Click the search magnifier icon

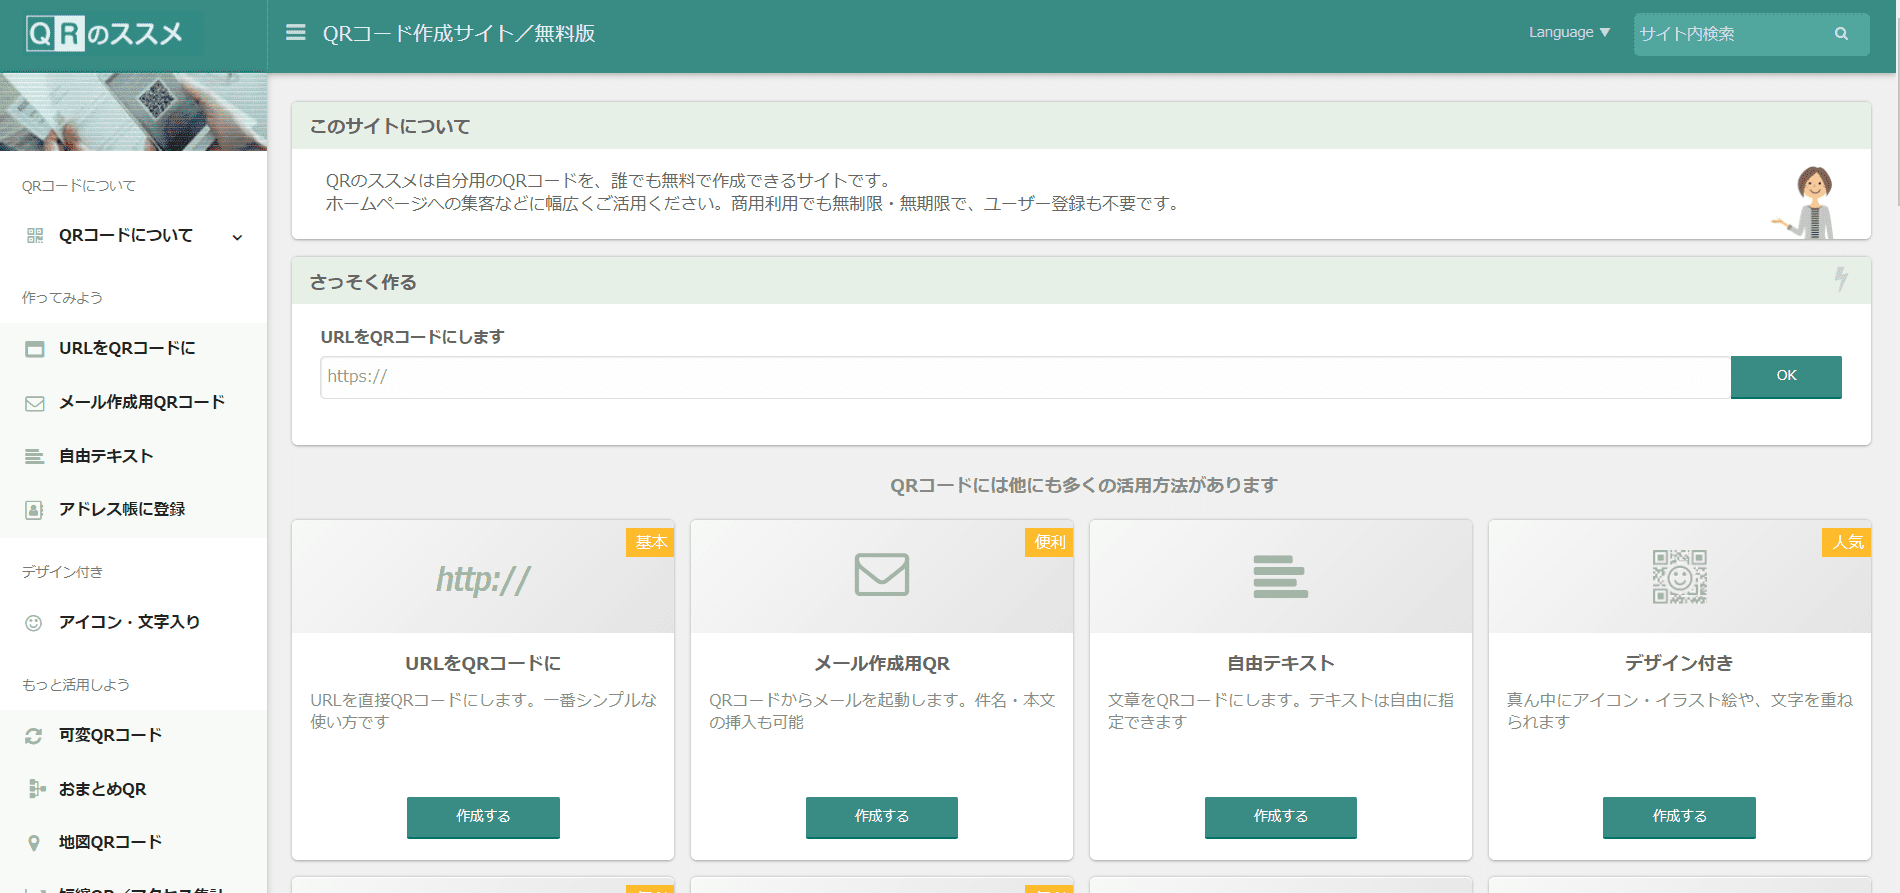[x=1840, y=34]
